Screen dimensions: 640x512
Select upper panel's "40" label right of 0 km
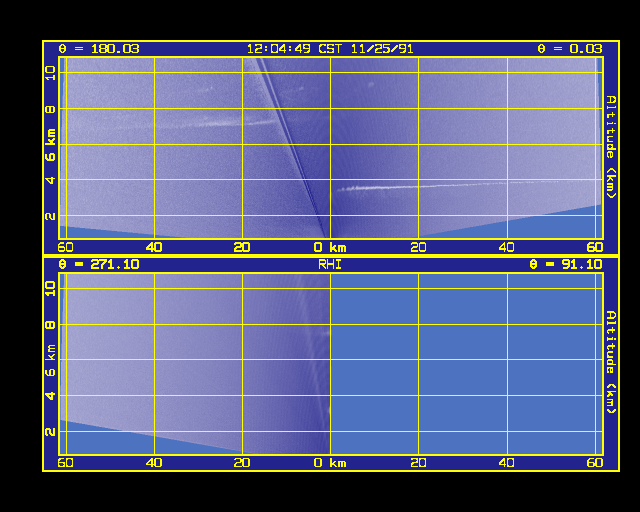click(x=507, y=247)
